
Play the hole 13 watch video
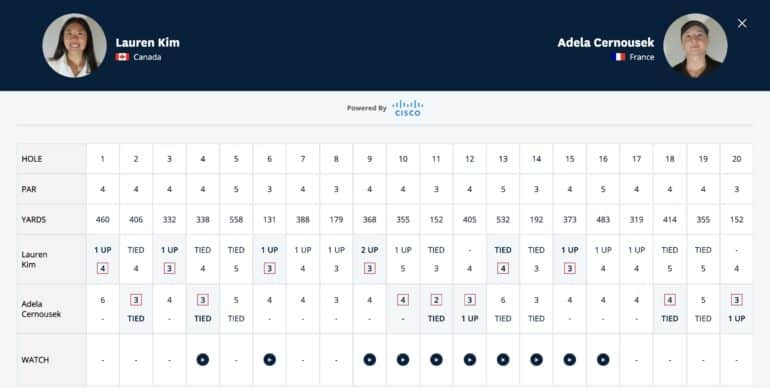point(503,360)
